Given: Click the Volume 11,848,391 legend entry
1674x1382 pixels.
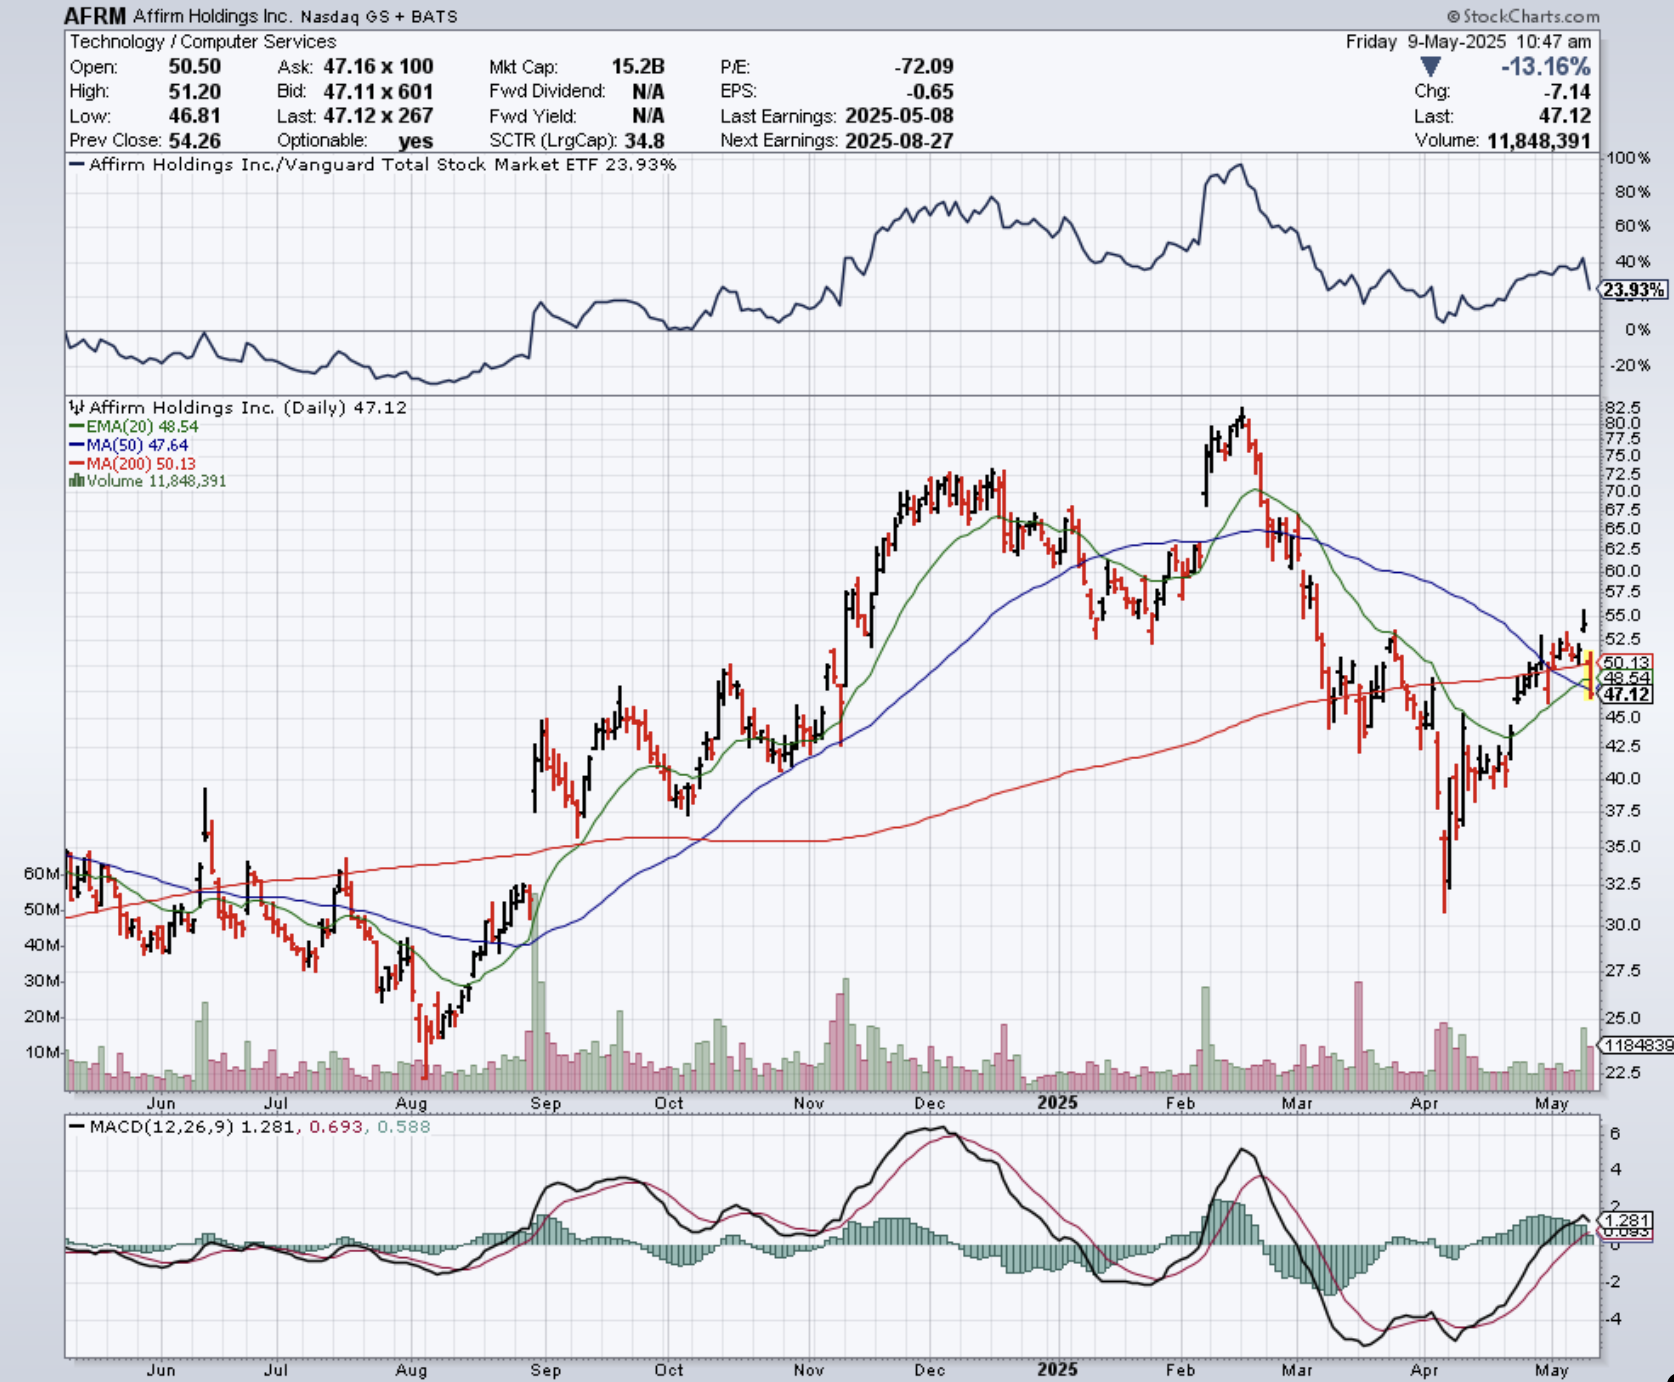Looking at the screenshot, I should click(147, 481).
